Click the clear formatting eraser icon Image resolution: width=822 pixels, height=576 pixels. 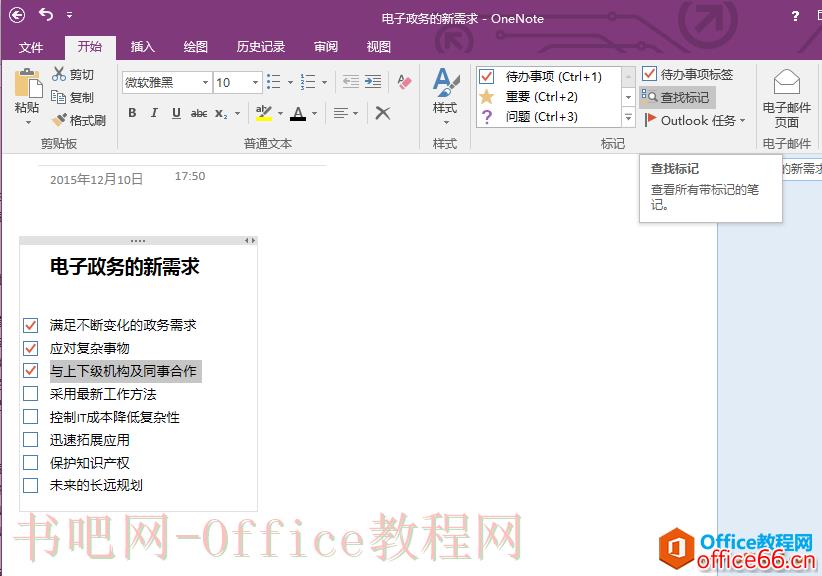tap(404, 82)
